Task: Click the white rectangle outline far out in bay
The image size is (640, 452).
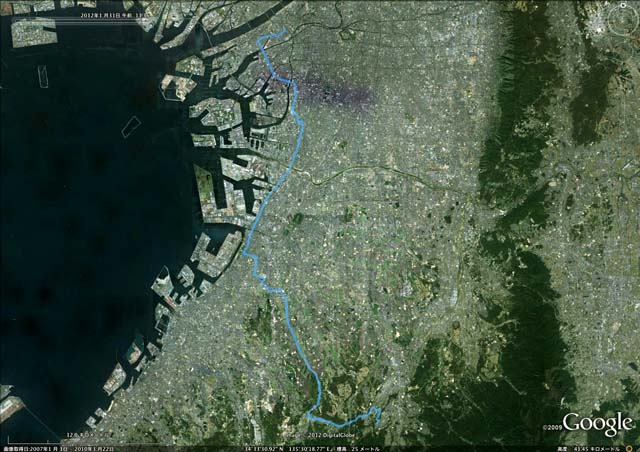Action: 43,76
